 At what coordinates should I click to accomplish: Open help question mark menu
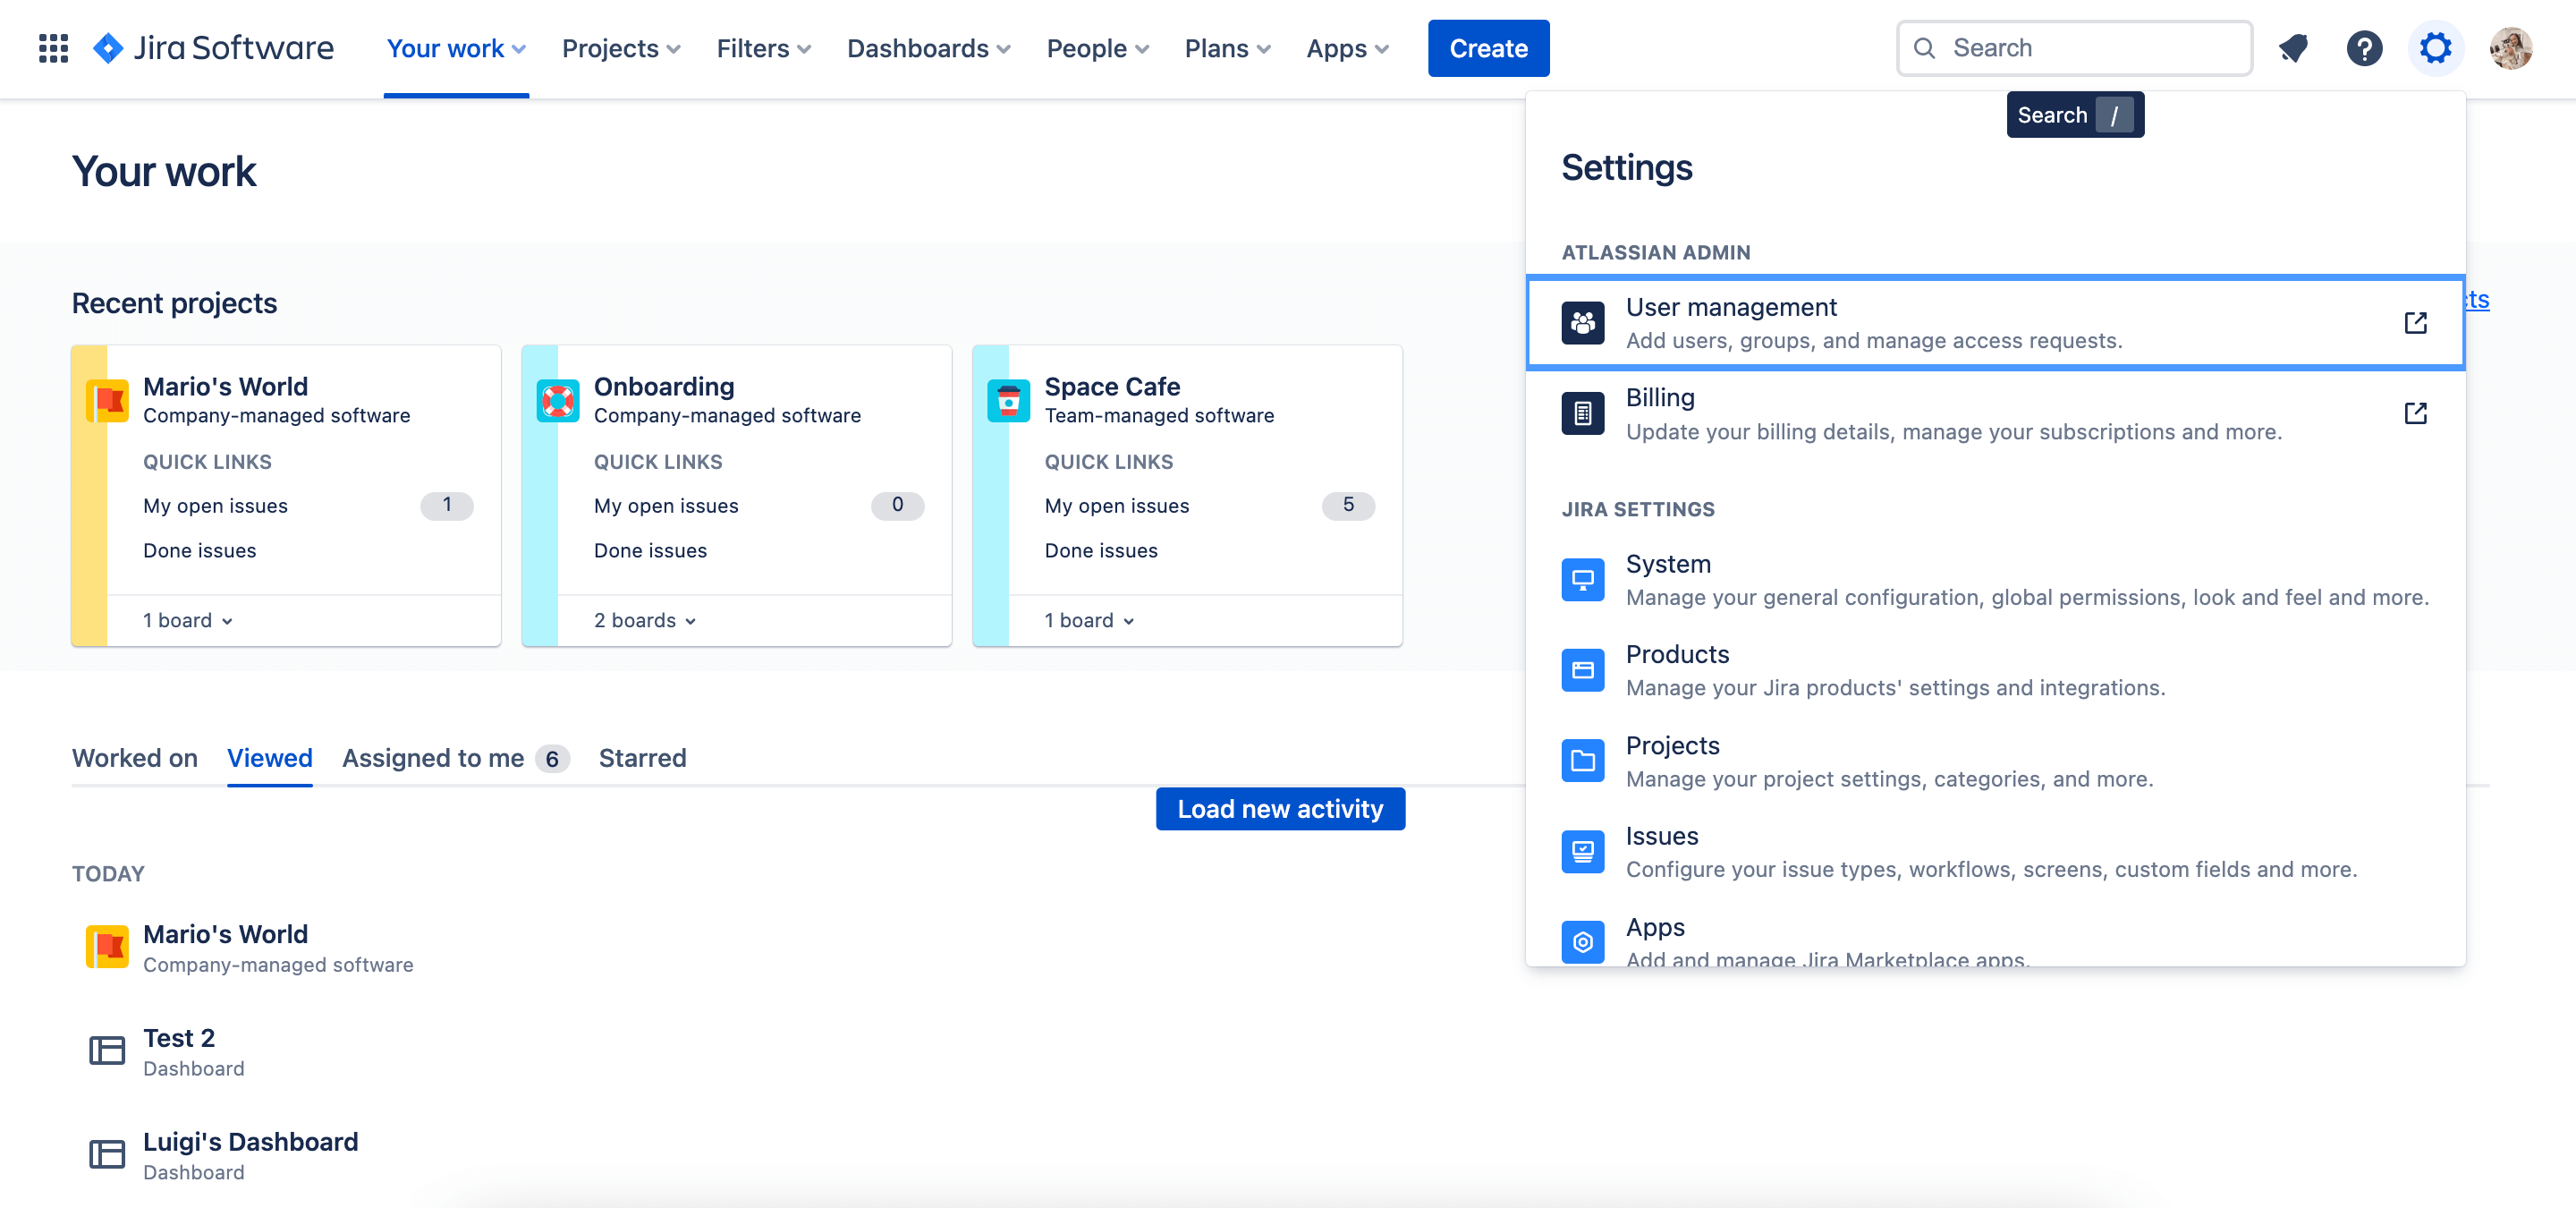tap(2366, 46)
